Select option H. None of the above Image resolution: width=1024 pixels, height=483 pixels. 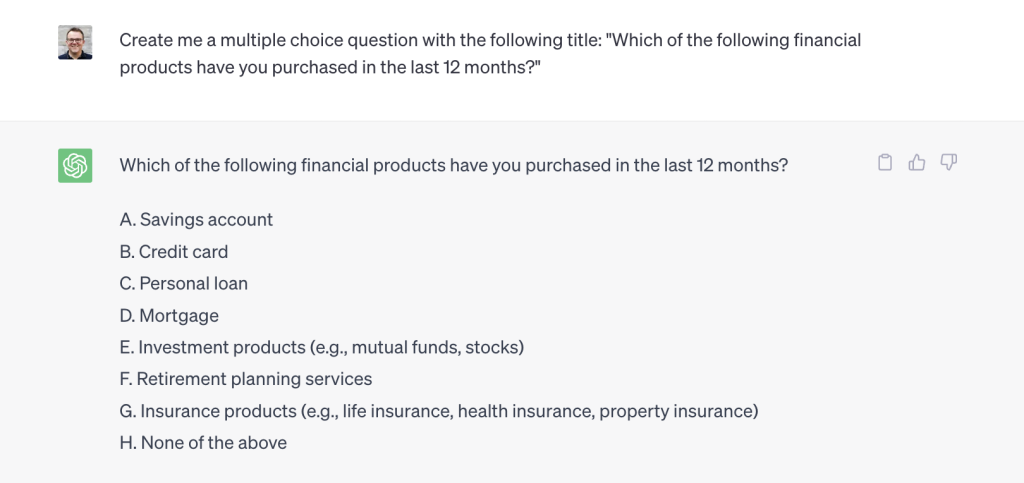203,443
